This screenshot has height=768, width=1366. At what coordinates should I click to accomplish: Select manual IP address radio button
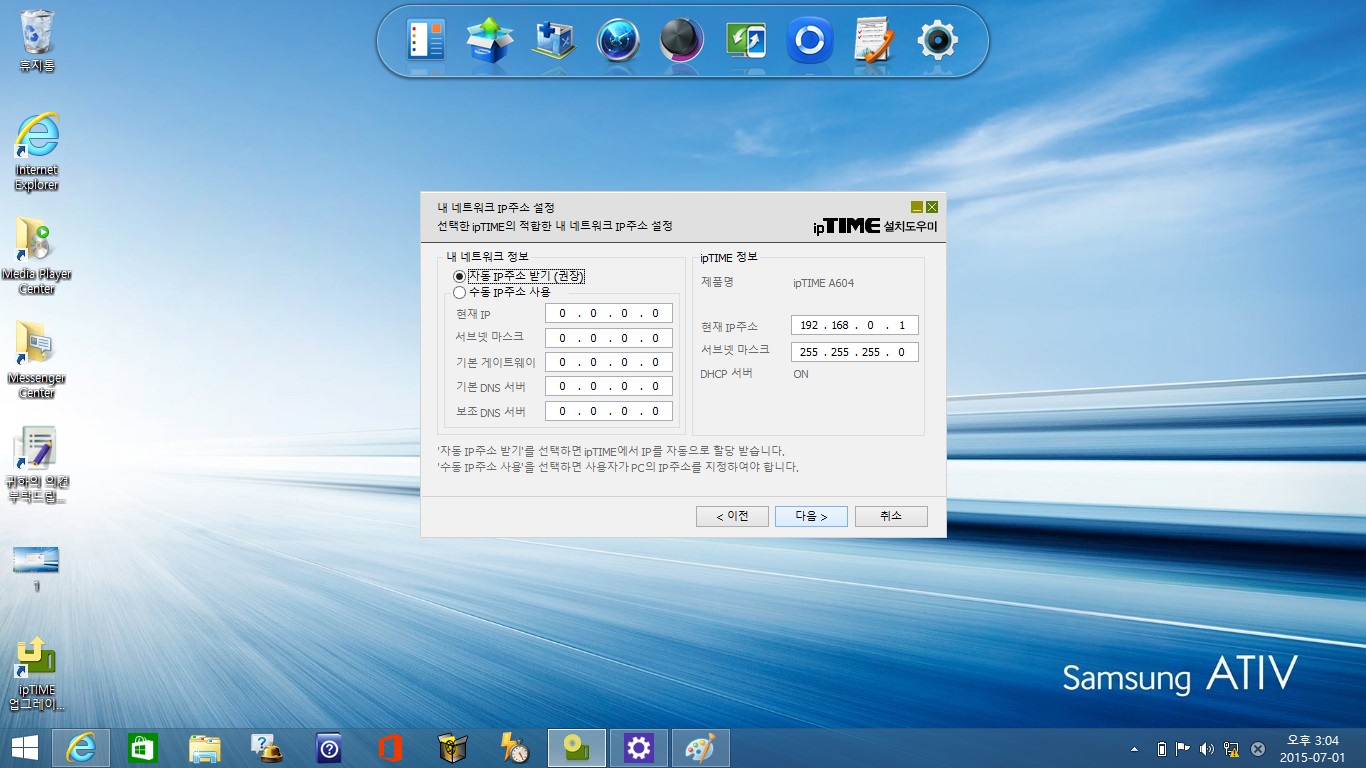(459, 293)
